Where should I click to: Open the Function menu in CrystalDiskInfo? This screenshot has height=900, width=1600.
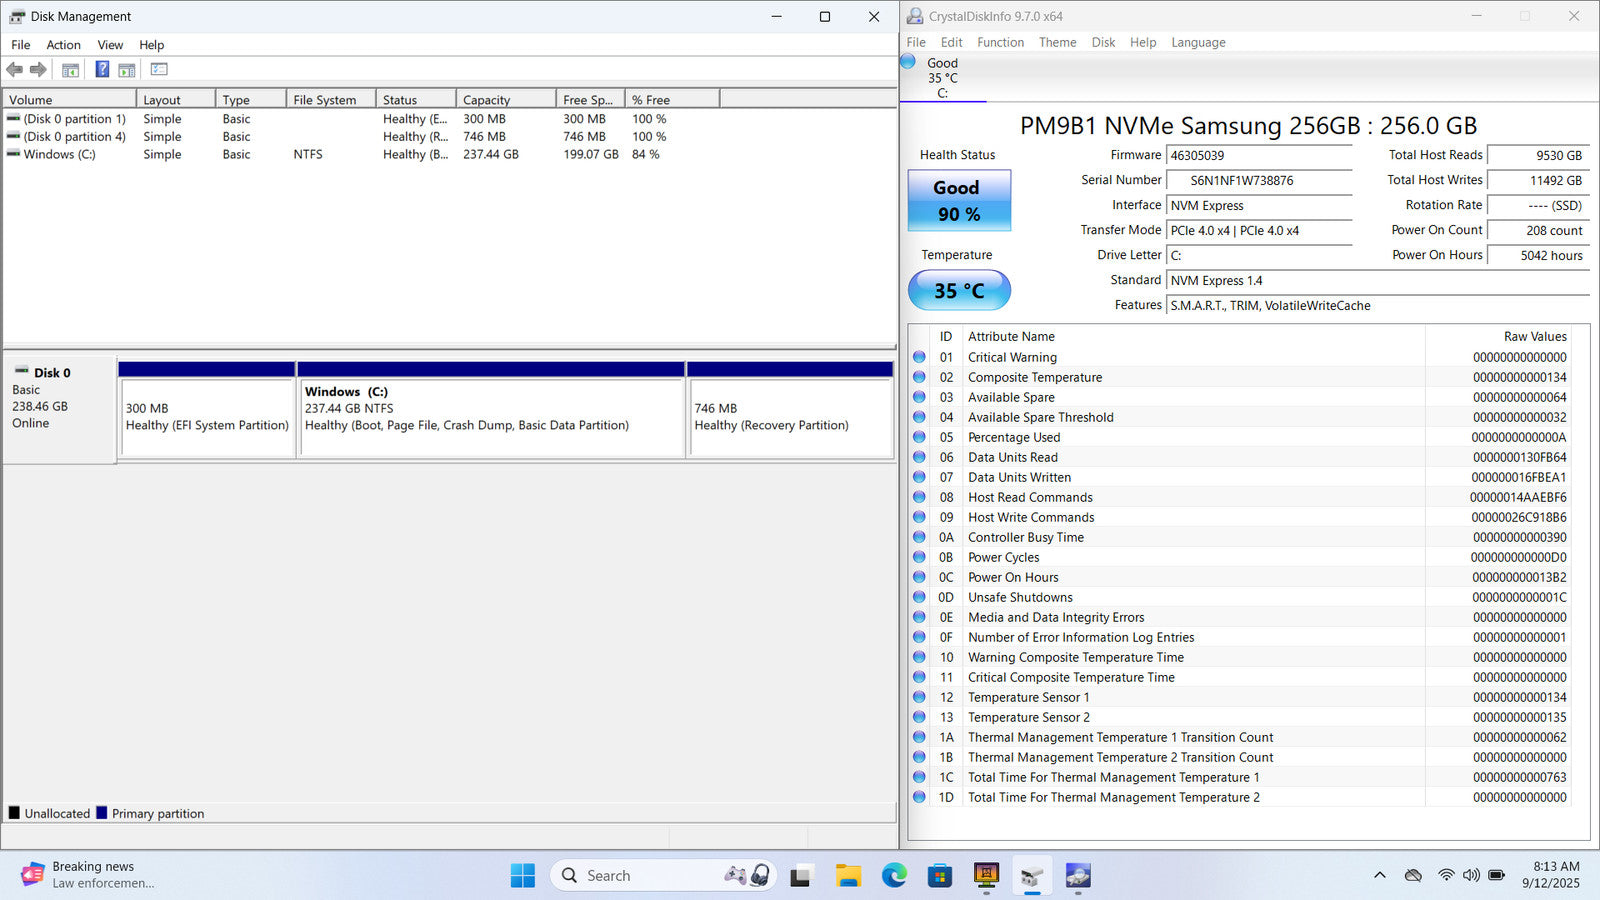[x=1000, y=43]
